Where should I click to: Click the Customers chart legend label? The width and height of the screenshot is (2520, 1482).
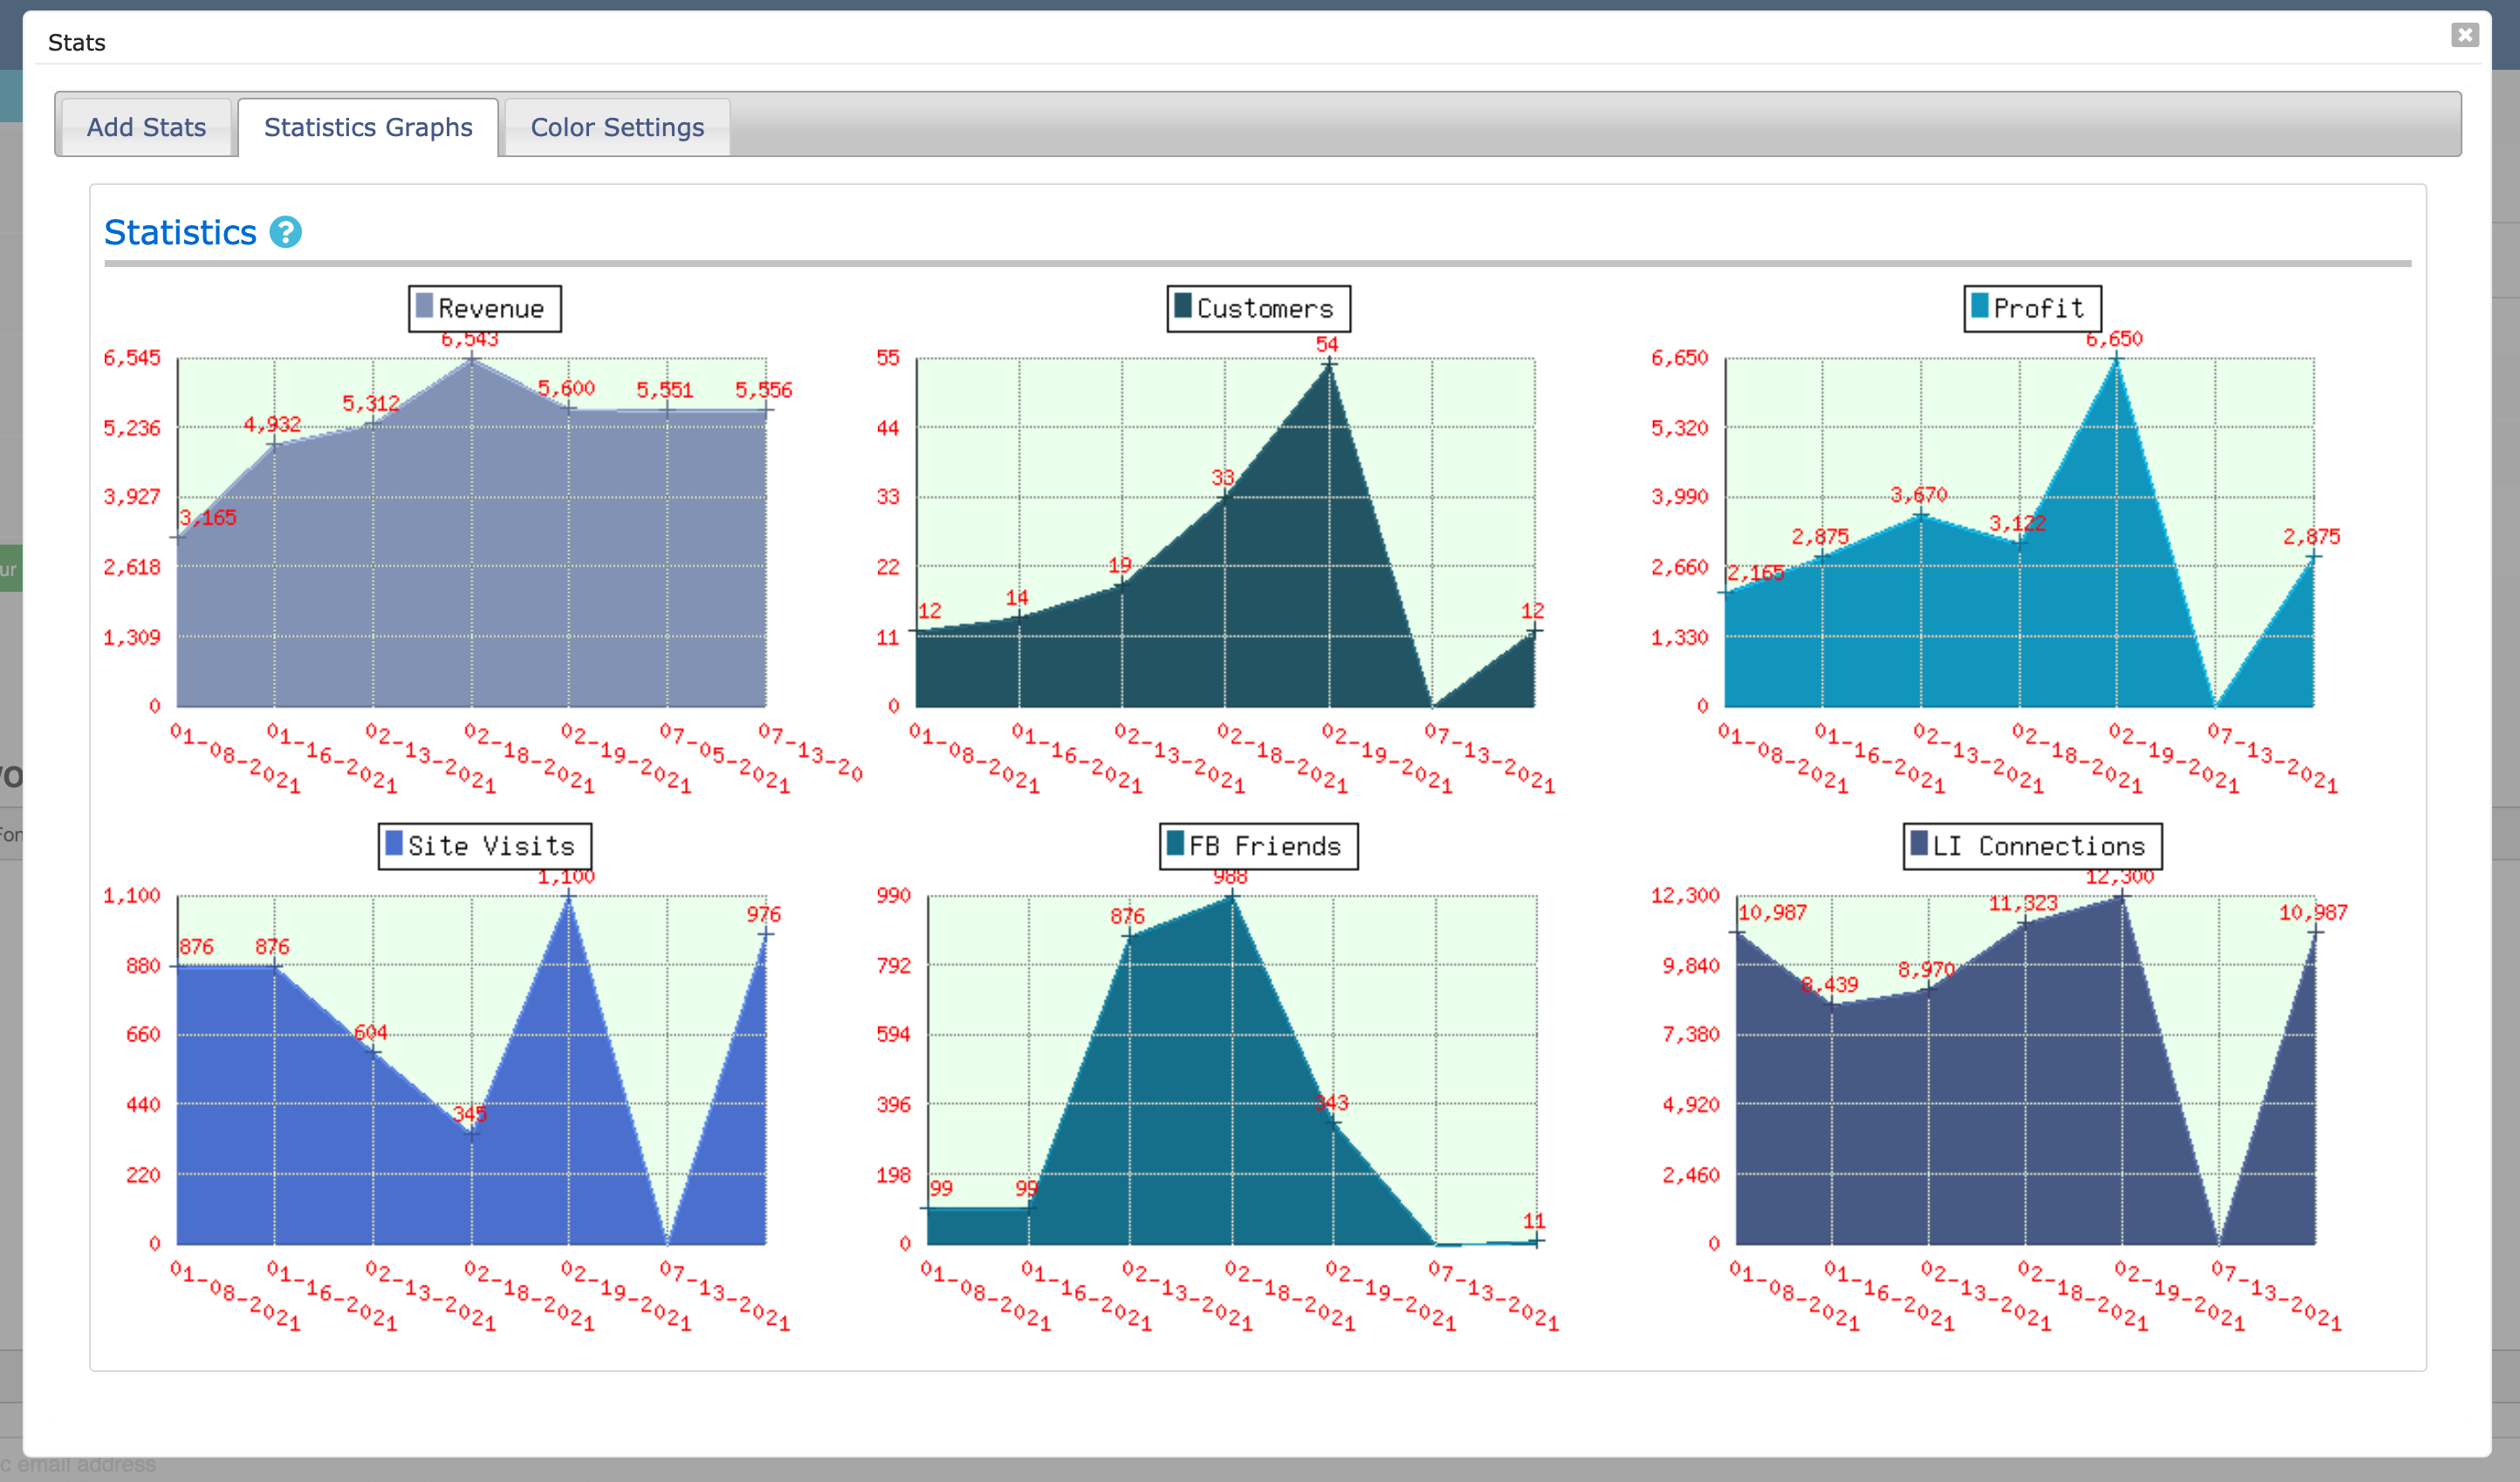click(x=1265, y=309)
